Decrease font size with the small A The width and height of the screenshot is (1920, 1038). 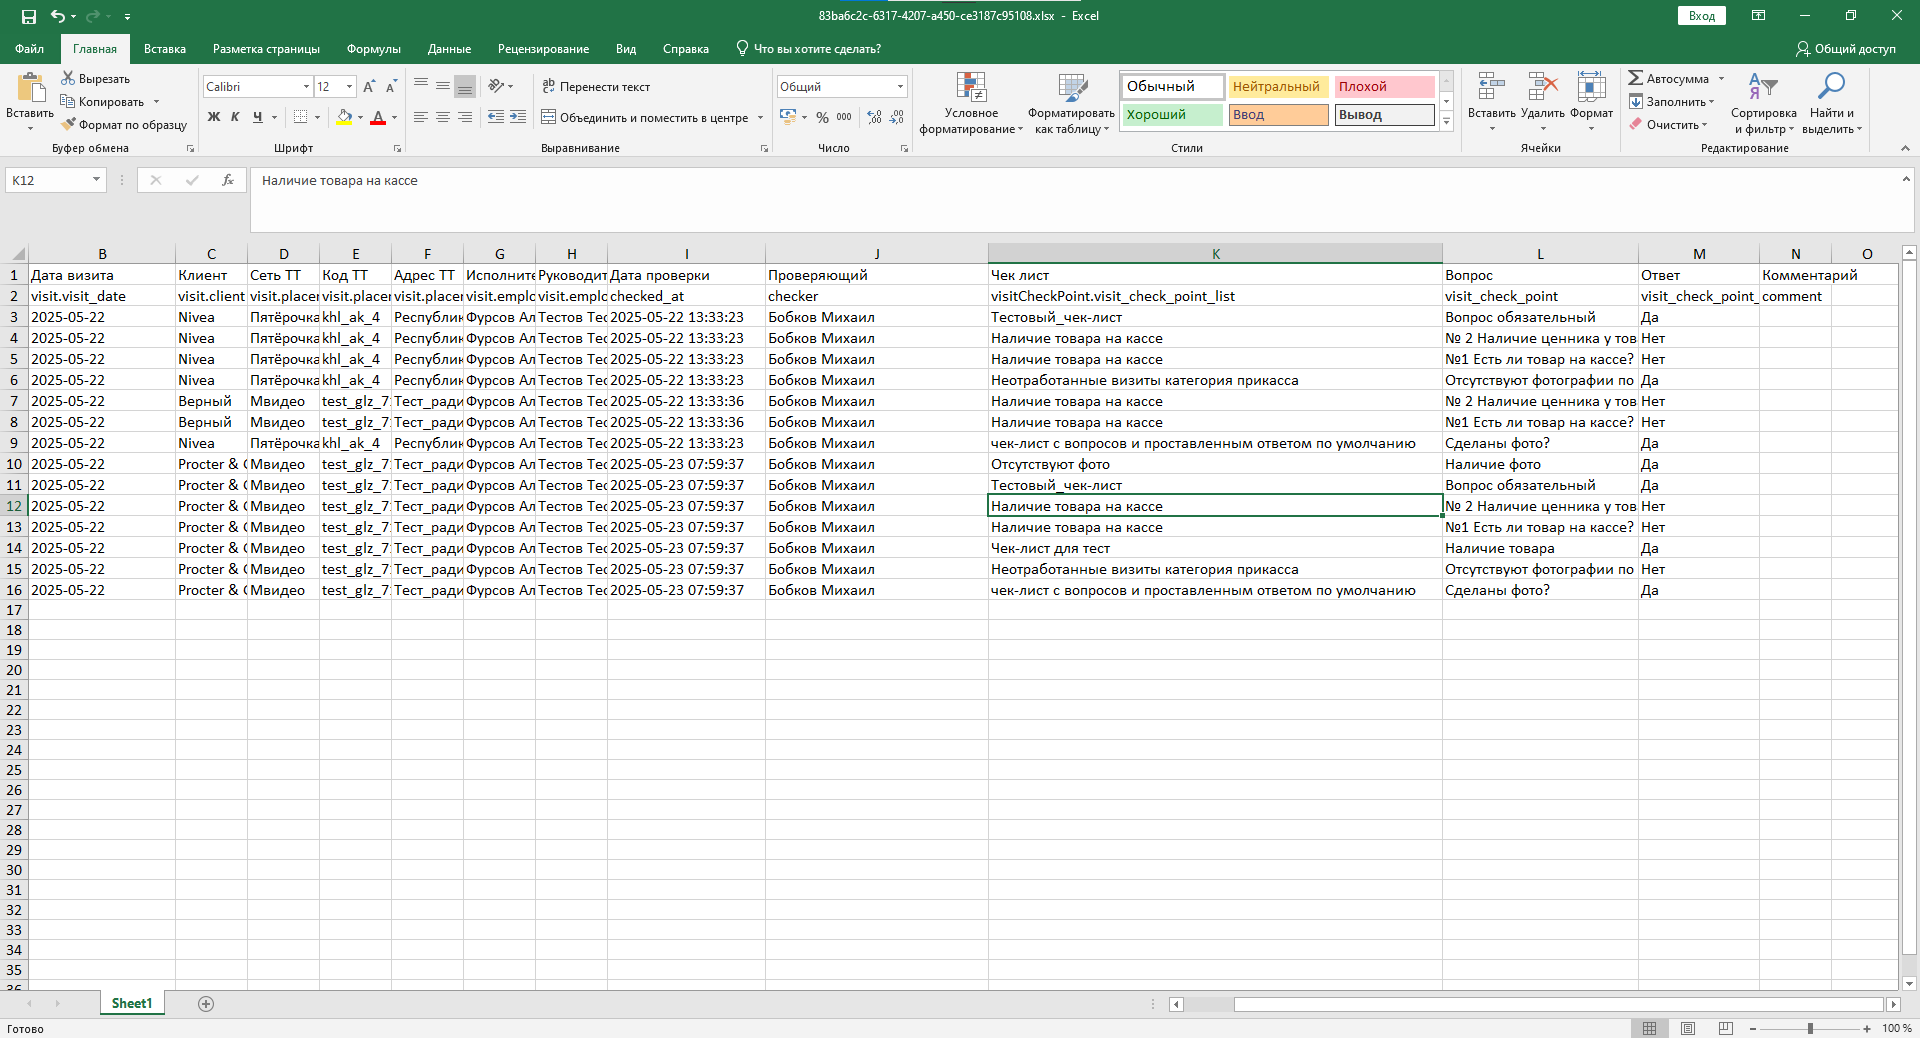pyautogui.click(x=391, y=87)
